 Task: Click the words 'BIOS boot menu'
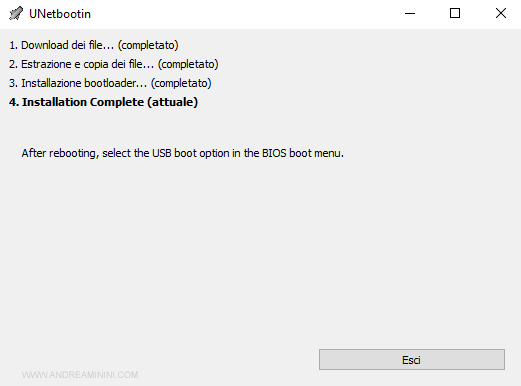(x=302, y=153)
